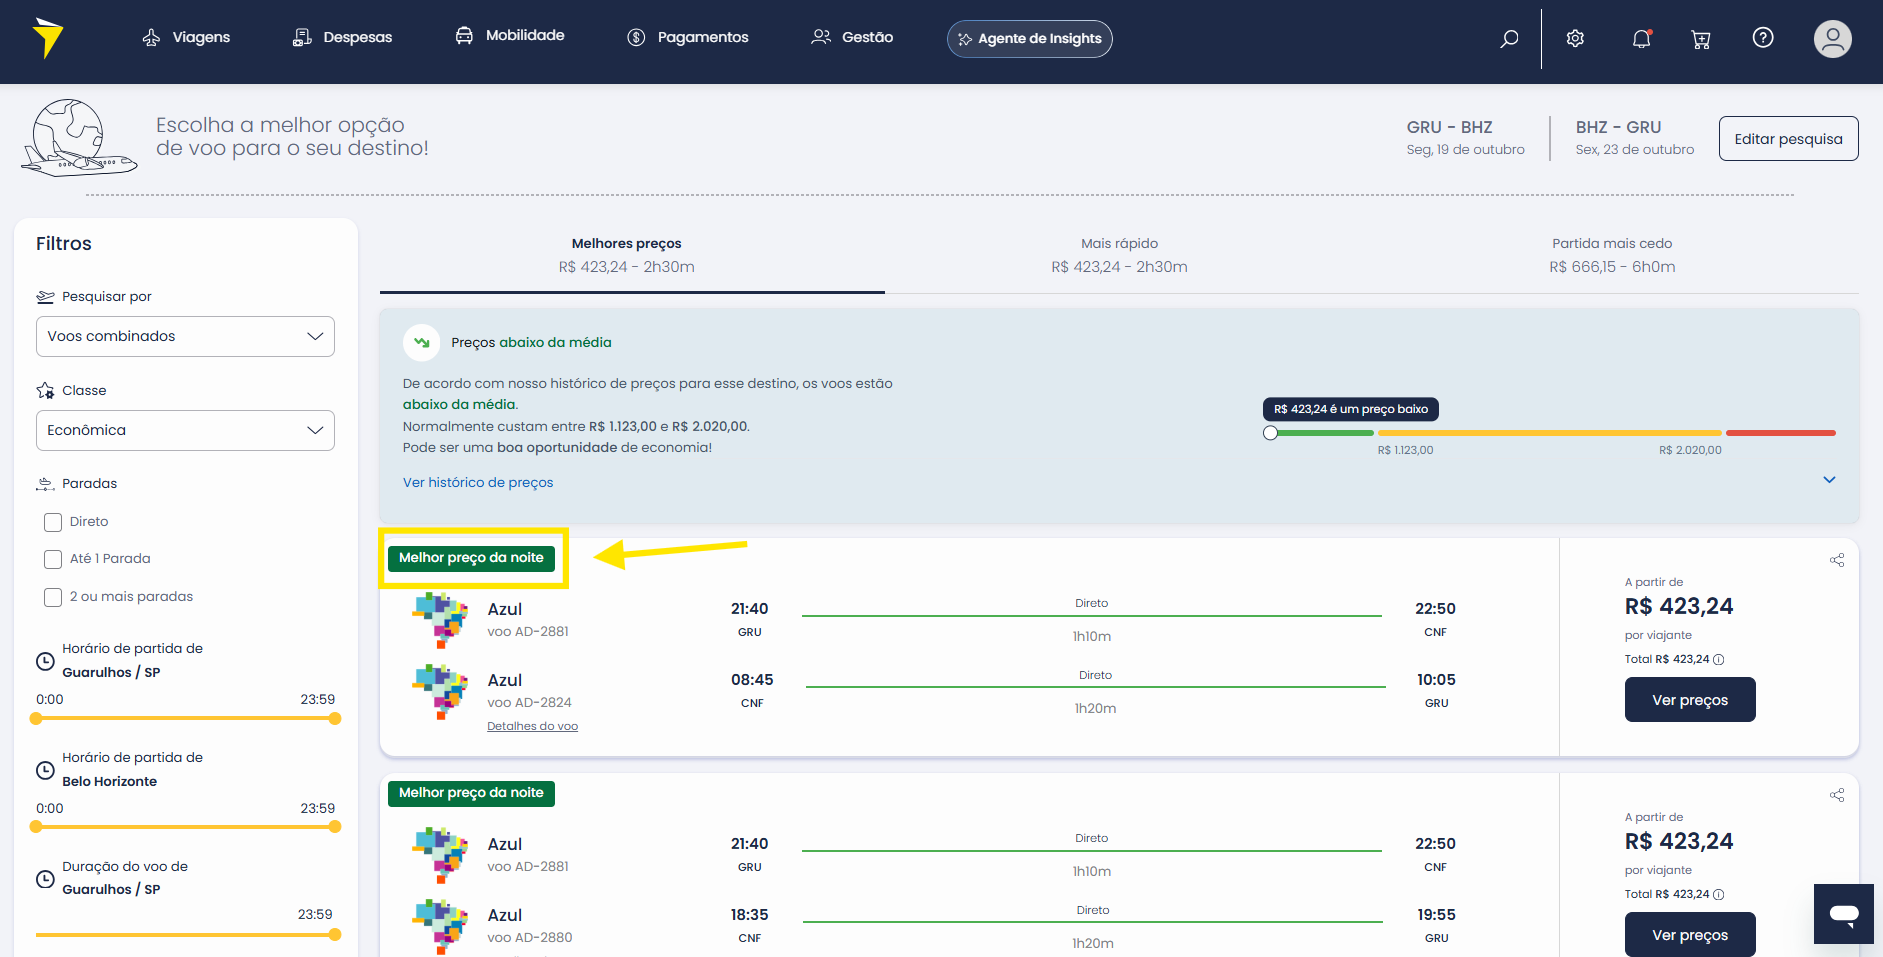Image resolution: width=1883 pixels, height=957 pixels.
Task: Click Guarulhos departure slider right handle
Action: point(335,718)
